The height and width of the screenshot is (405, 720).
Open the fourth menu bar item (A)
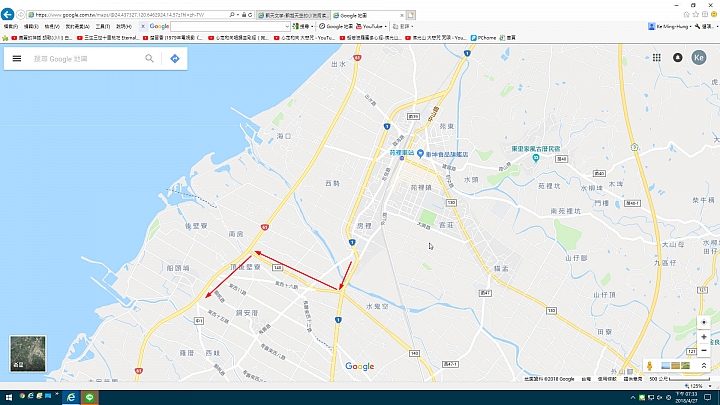77,27
